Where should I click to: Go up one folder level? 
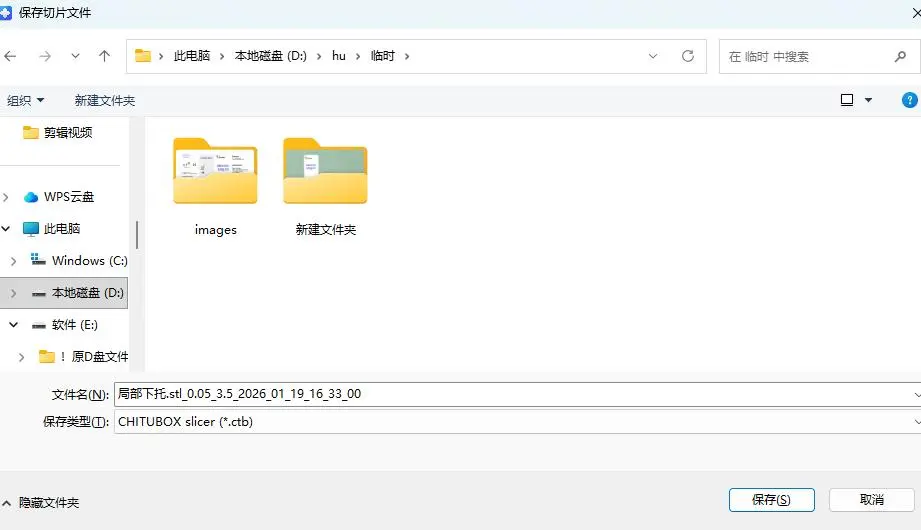pos(105,56)
